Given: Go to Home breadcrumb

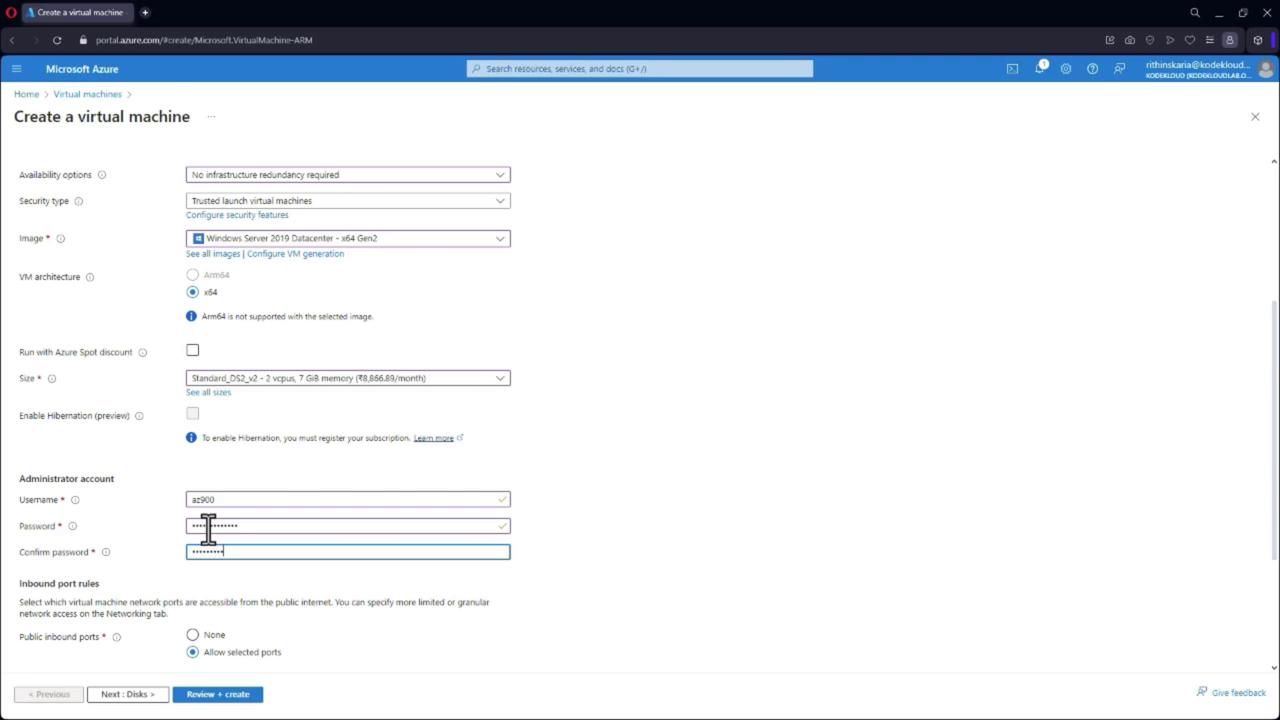Looking at the screenshot, I should click(x=27, y=94).
